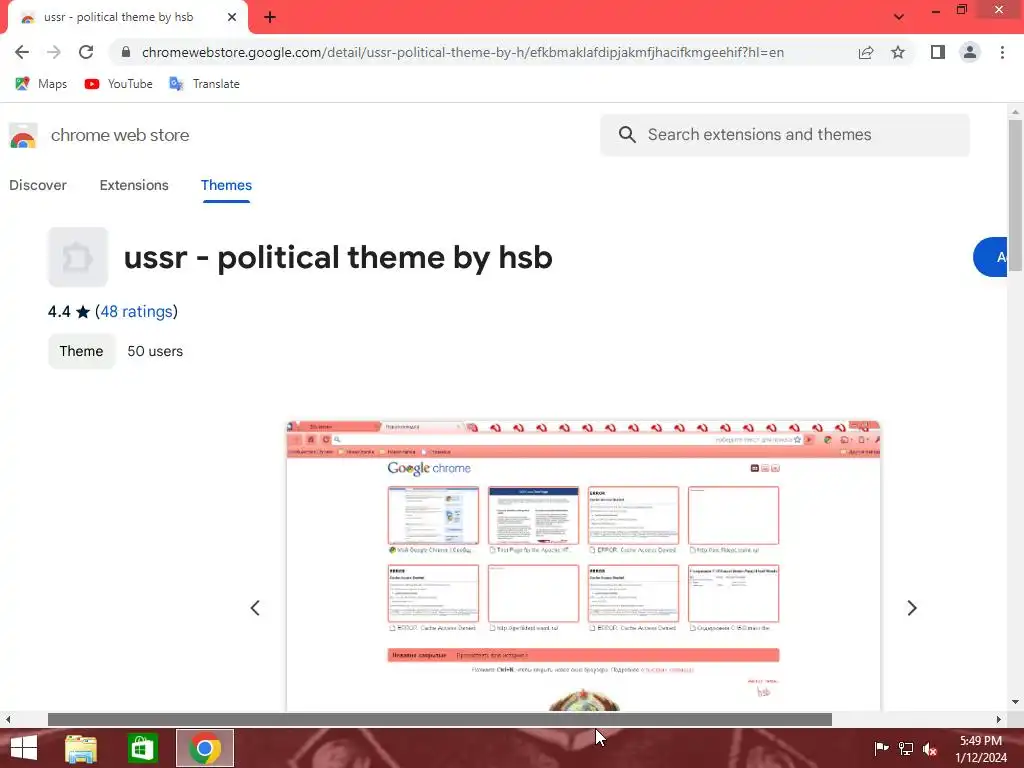Show the next screenshot in carousel
Screen dimensions: 1024x768
pyautogui.click(x=912, y=608)
